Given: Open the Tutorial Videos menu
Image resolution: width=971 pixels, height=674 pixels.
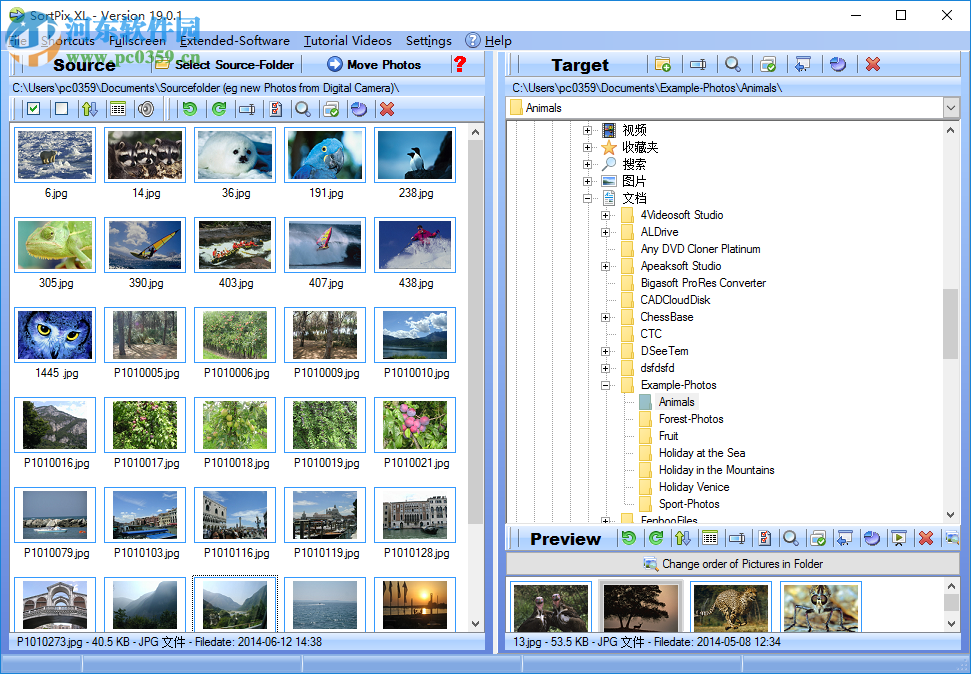Looking at the screenshot, I should click(348, 41).
